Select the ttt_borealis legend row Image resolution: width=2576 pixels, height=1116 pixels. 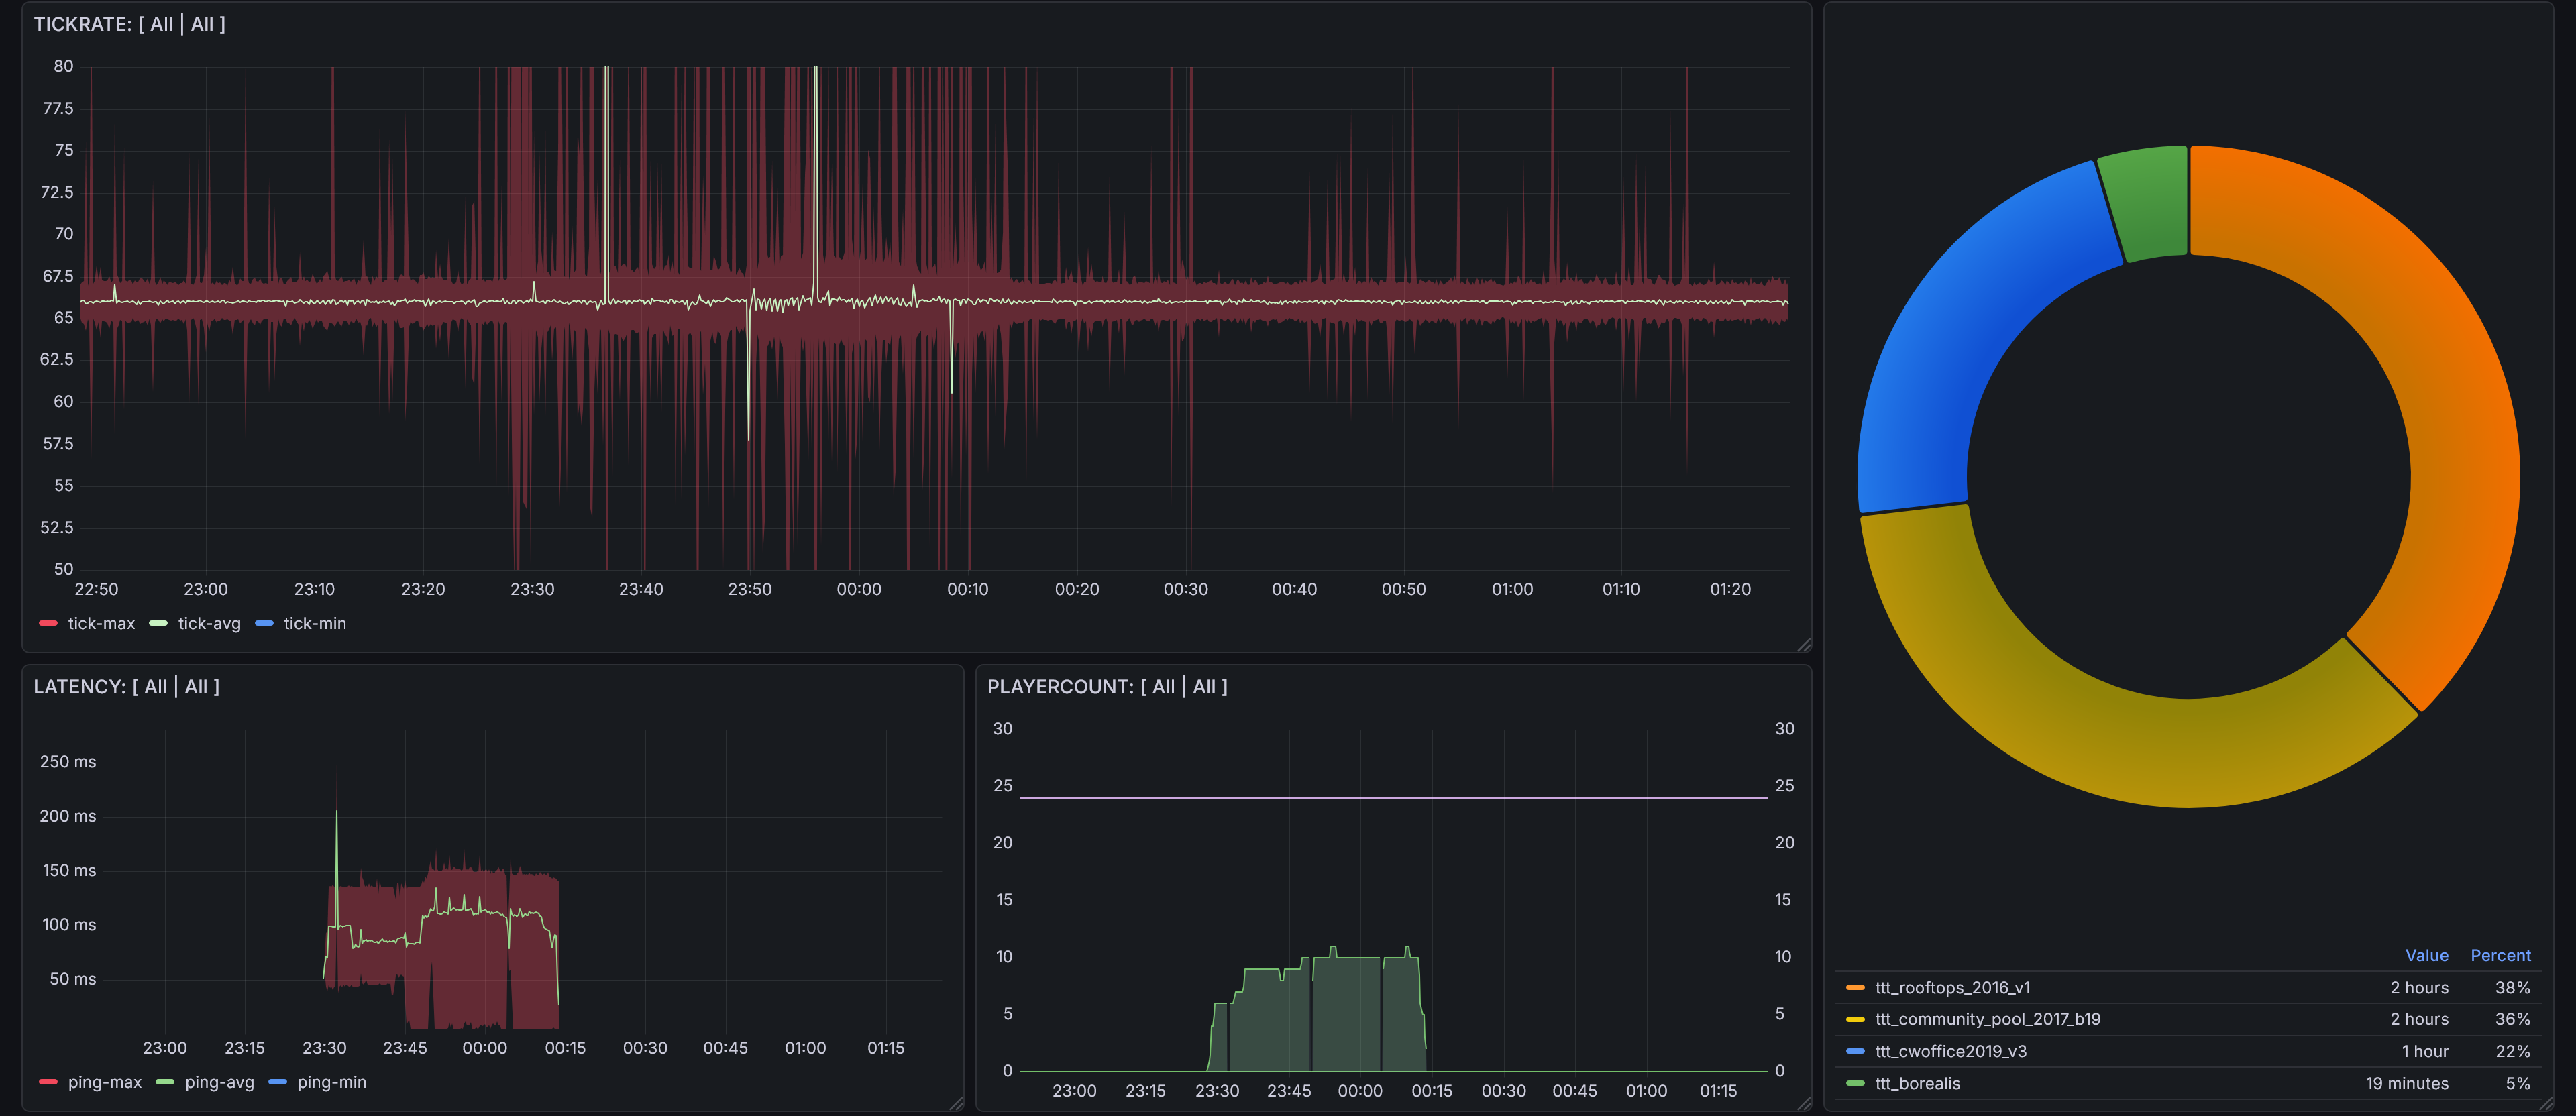1917,1084
